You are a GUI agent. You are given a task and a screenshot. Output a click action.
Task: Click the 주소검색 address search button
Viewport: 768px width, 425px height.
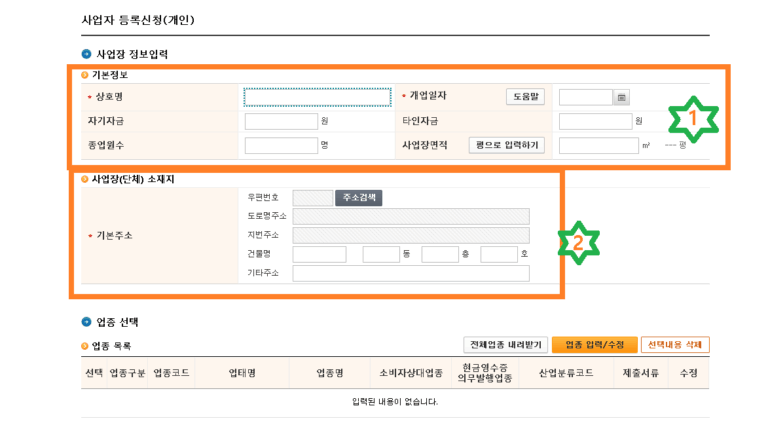coord(358,198)
